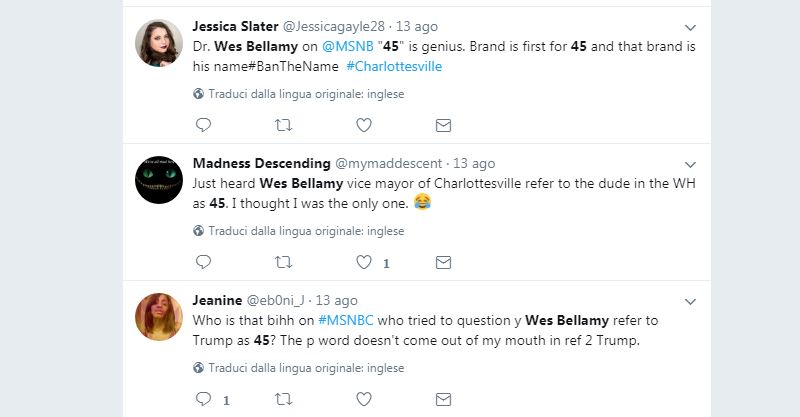Reply to Jeanine's tweet
Screen dimensions: 800x417
(x=203, y=399)
